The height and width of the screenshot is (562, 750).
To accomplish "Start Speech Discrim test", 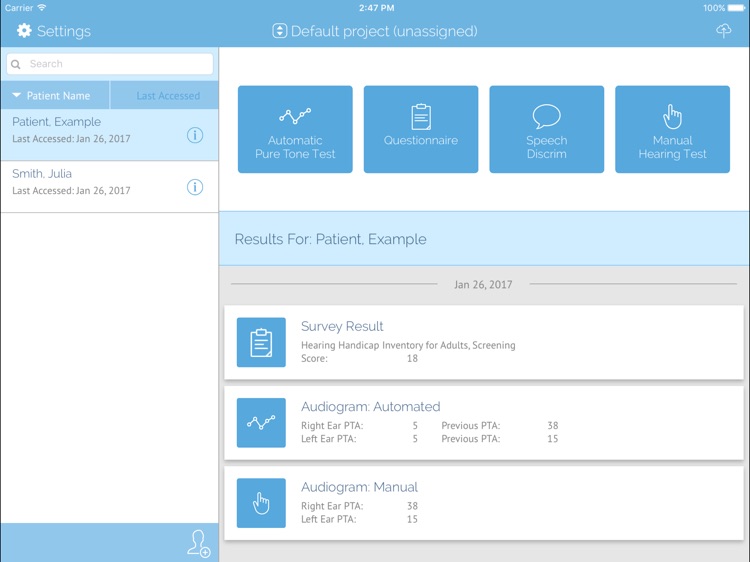I will [547, 129].
